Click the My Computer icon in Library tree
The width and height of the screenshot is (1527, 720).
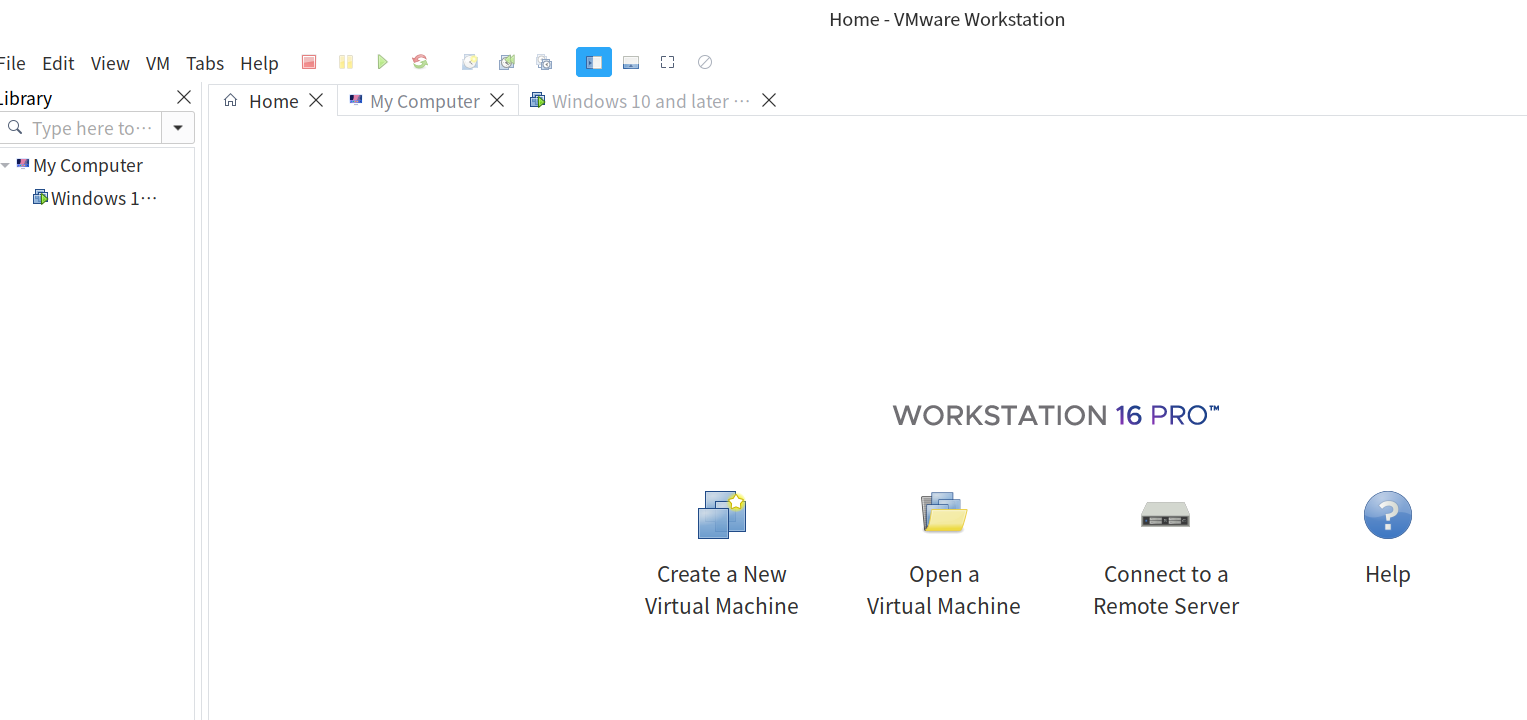coord(23,165)
